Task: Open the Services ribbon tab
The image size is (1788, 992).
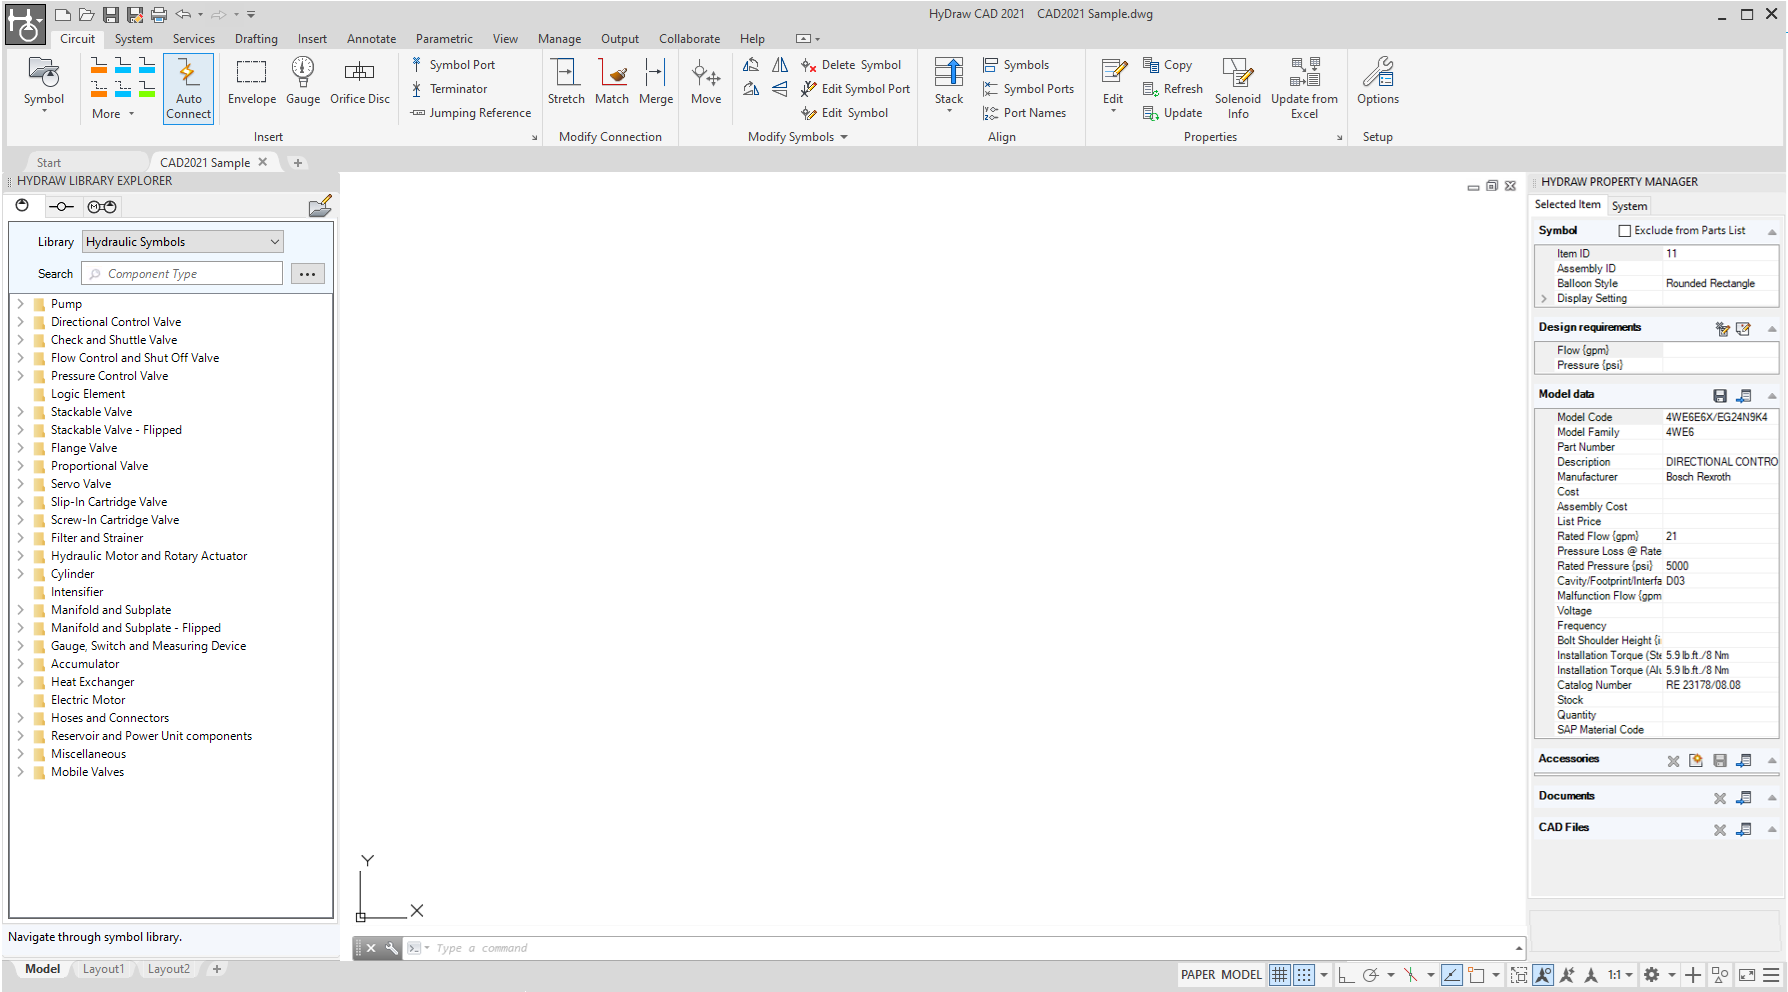Action: (194, 39)
